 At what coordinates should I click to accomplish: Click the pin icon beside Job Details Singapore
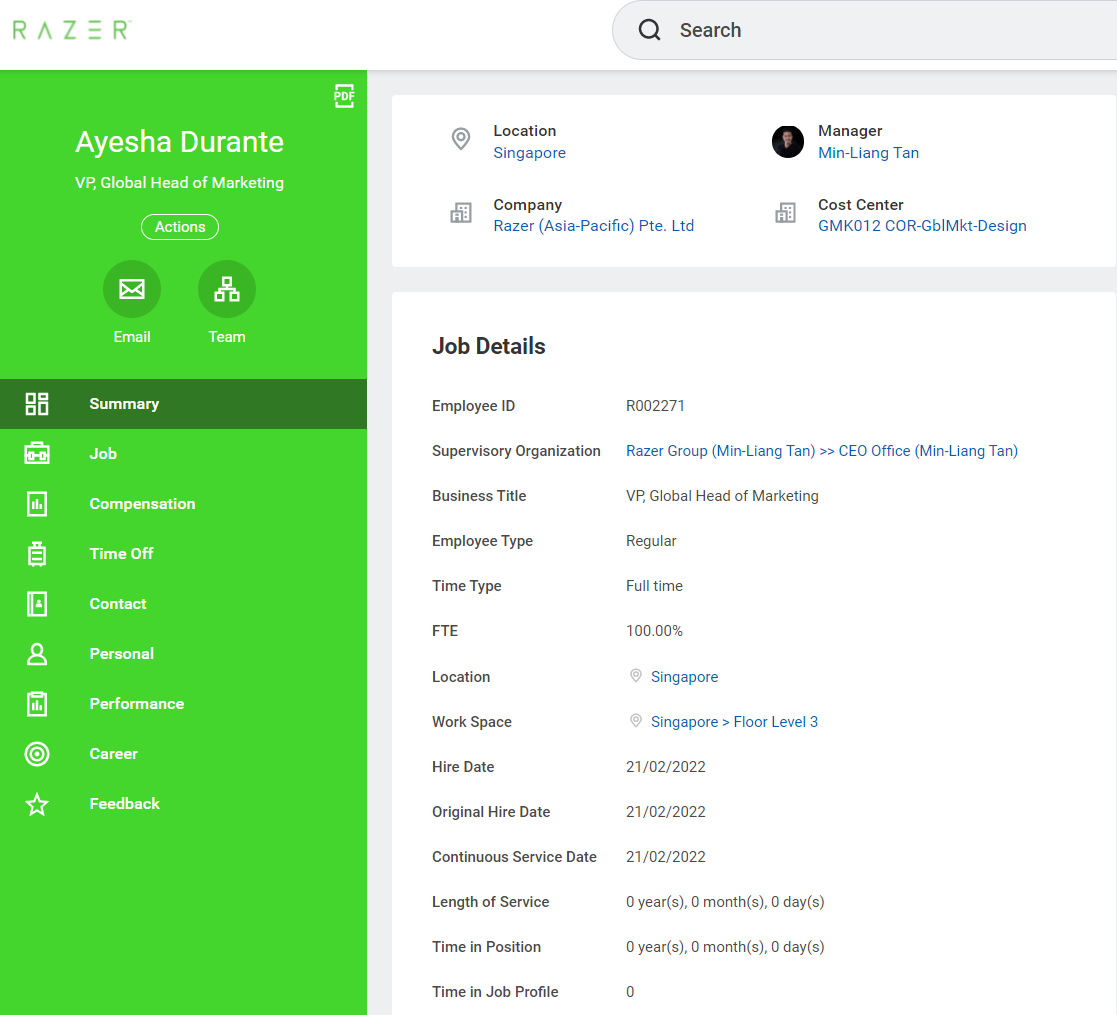(x=635, y=675)
